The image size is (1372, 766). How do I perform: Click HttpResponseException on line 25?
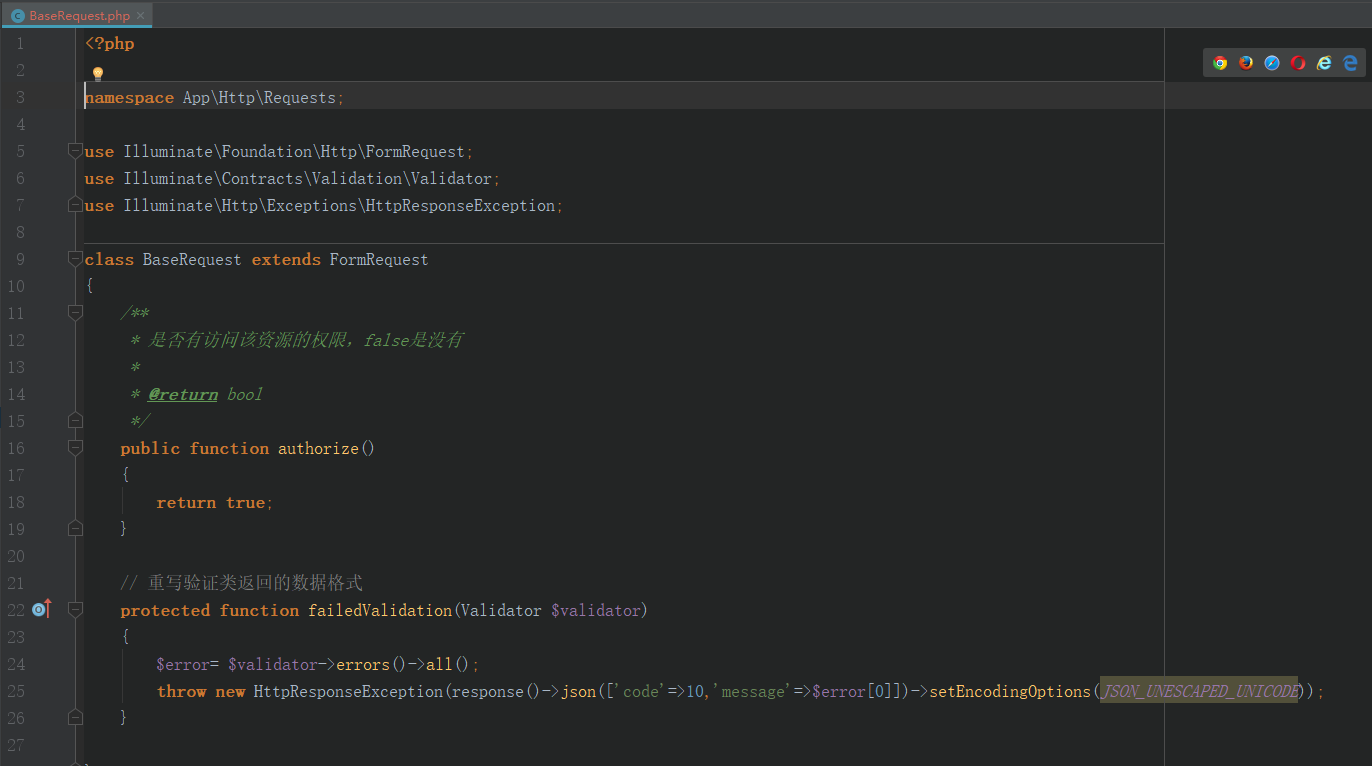tap(348, 692)
